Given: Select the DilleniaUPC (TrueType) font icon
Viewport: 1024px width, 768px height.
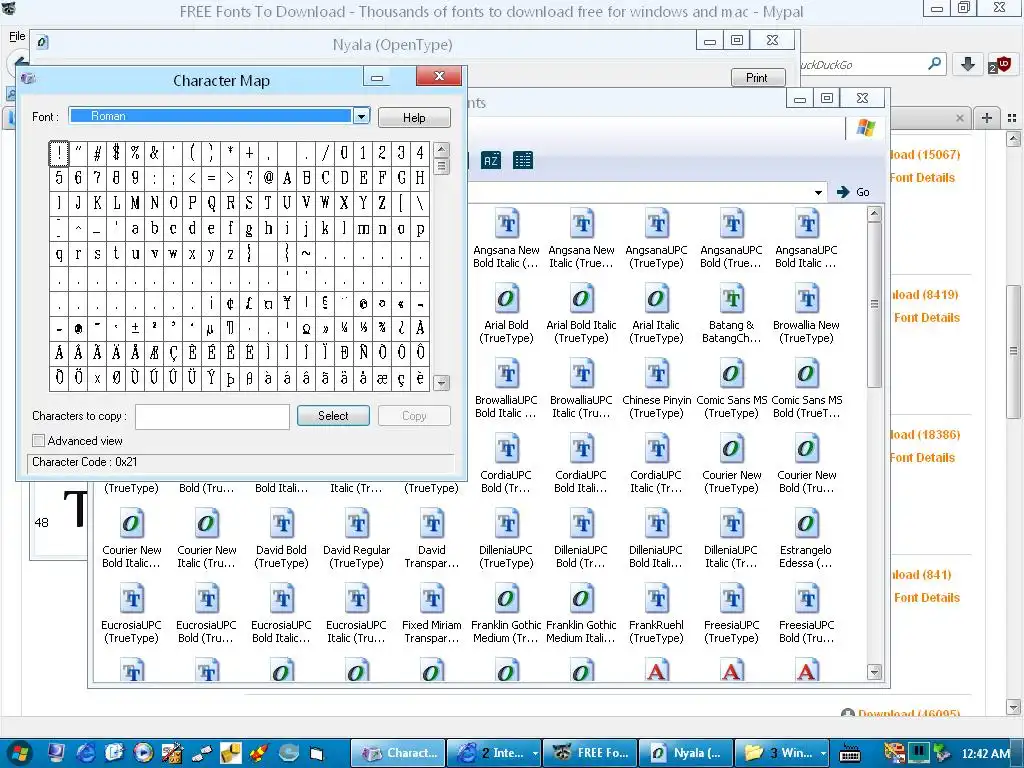Looking at the screenshot, I should tap(506, 524).
